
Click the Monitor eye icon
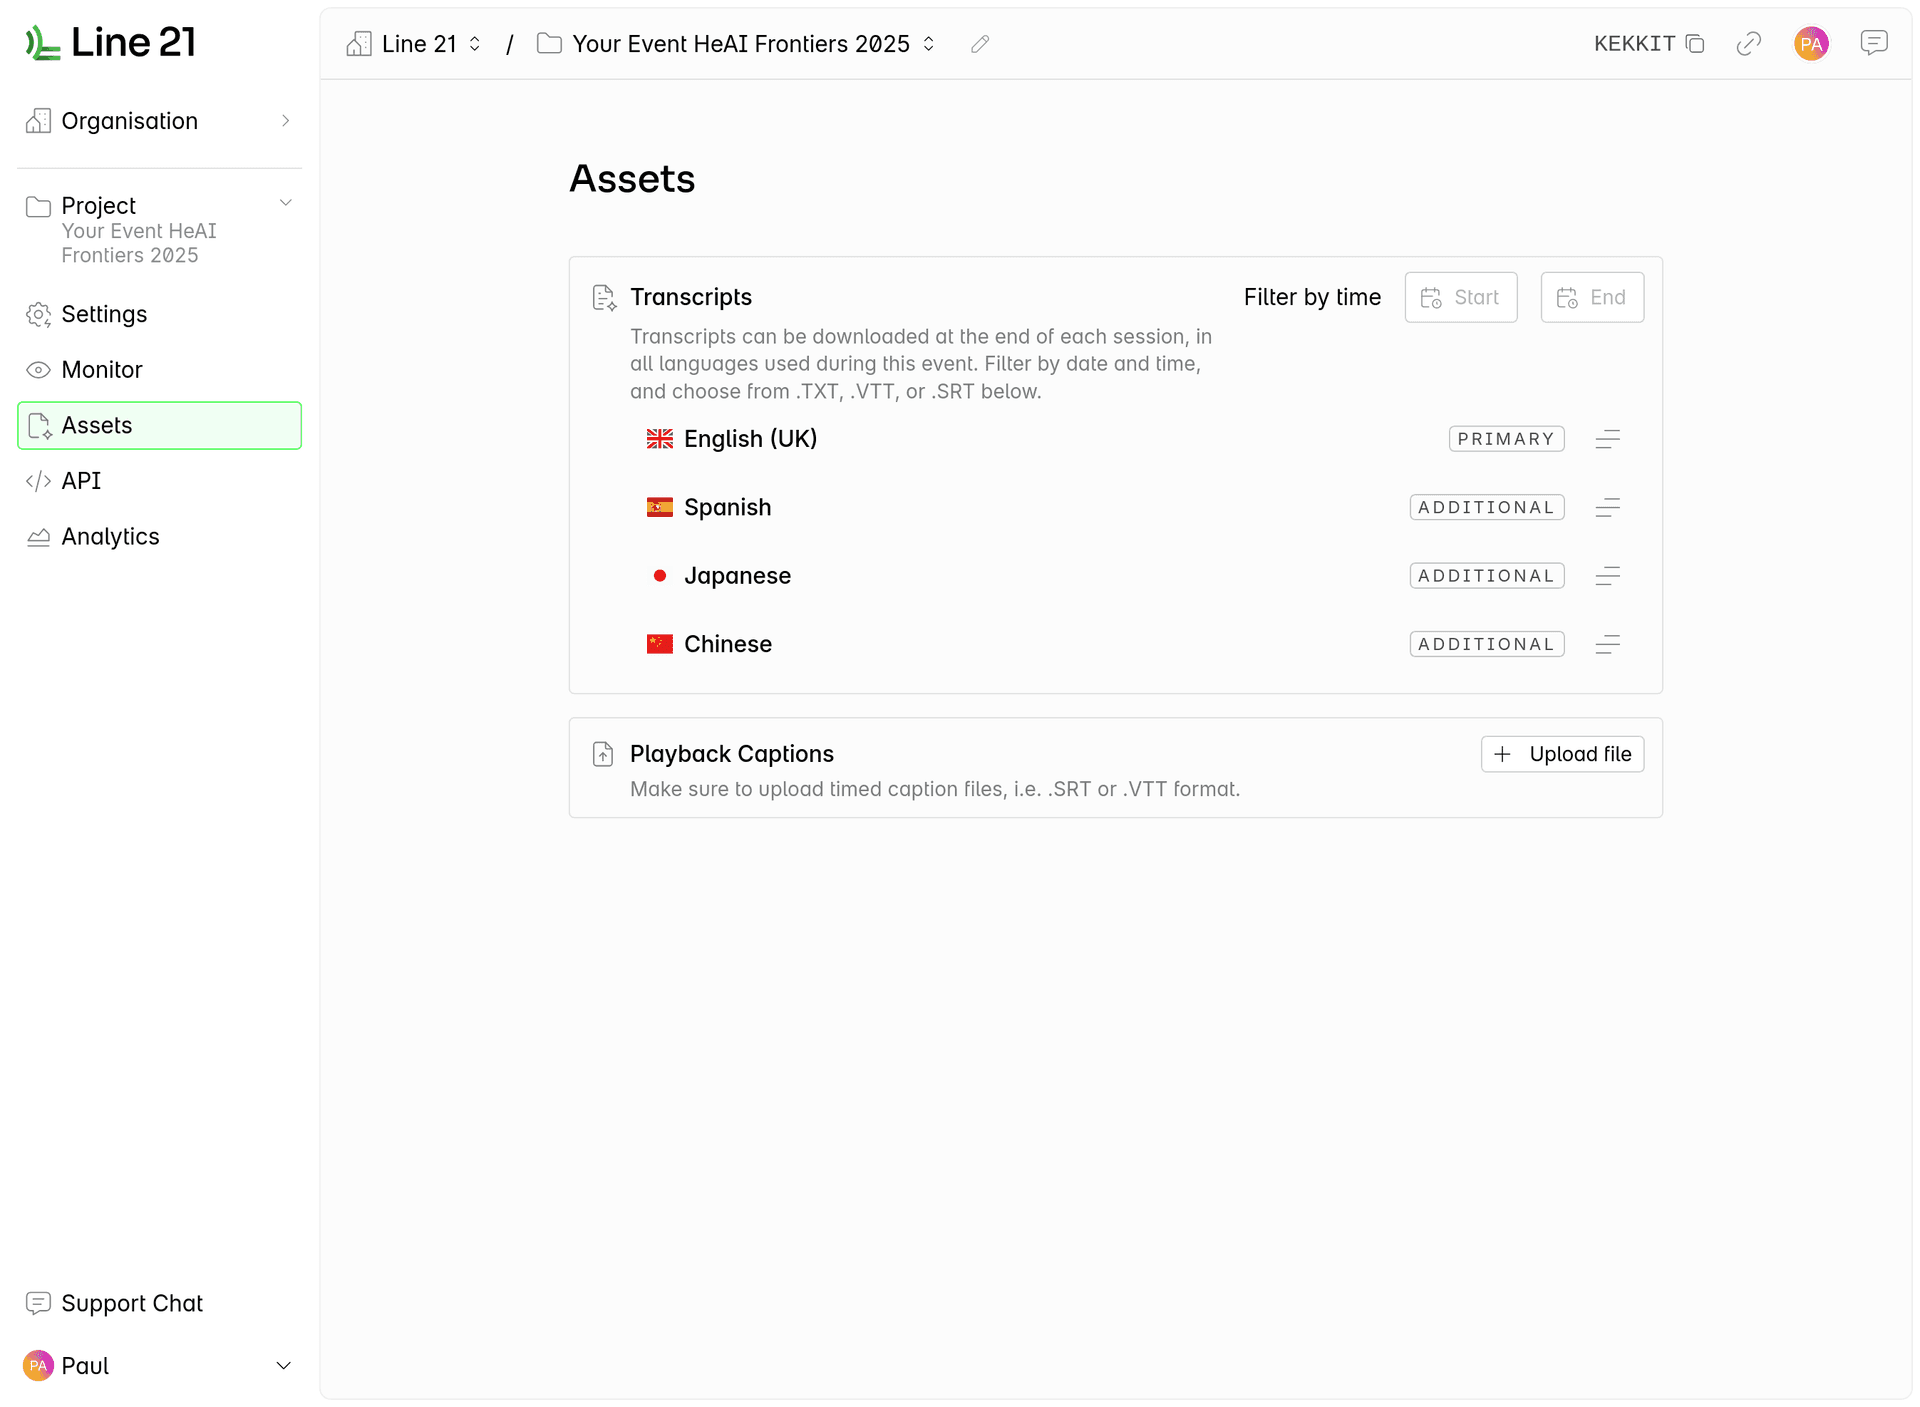point(38,370)
